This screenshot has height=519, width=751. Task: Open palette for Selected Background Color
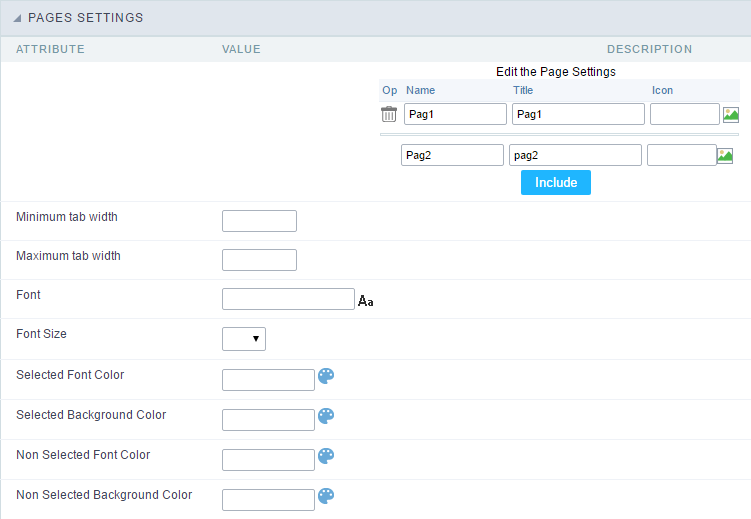pyautogui.click(x=326, y=416)
